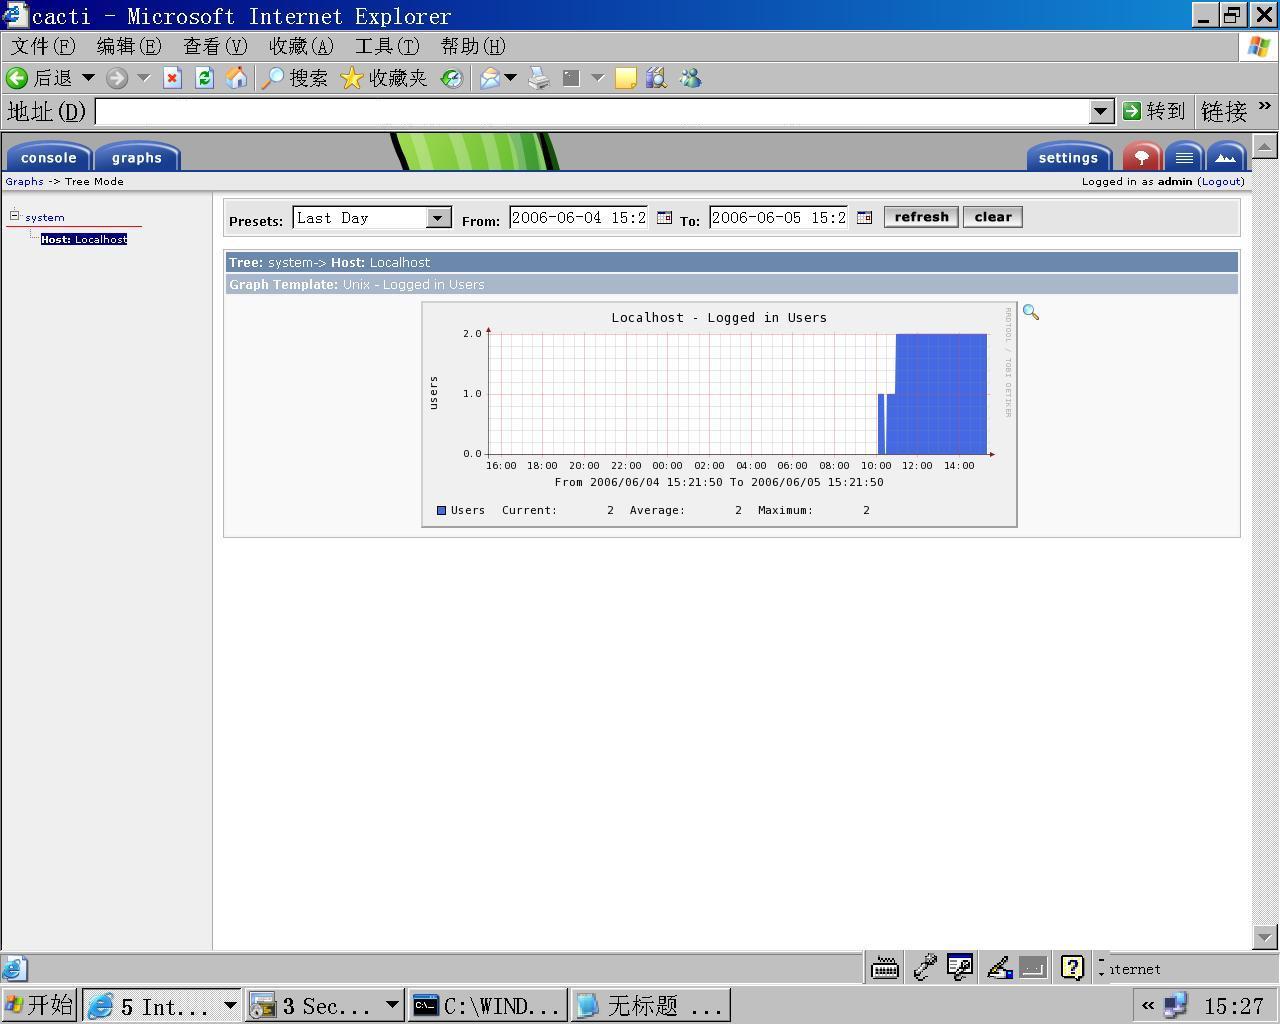
Task: Click the page scrollbar up arrow
Action: tap(1264, 146)
